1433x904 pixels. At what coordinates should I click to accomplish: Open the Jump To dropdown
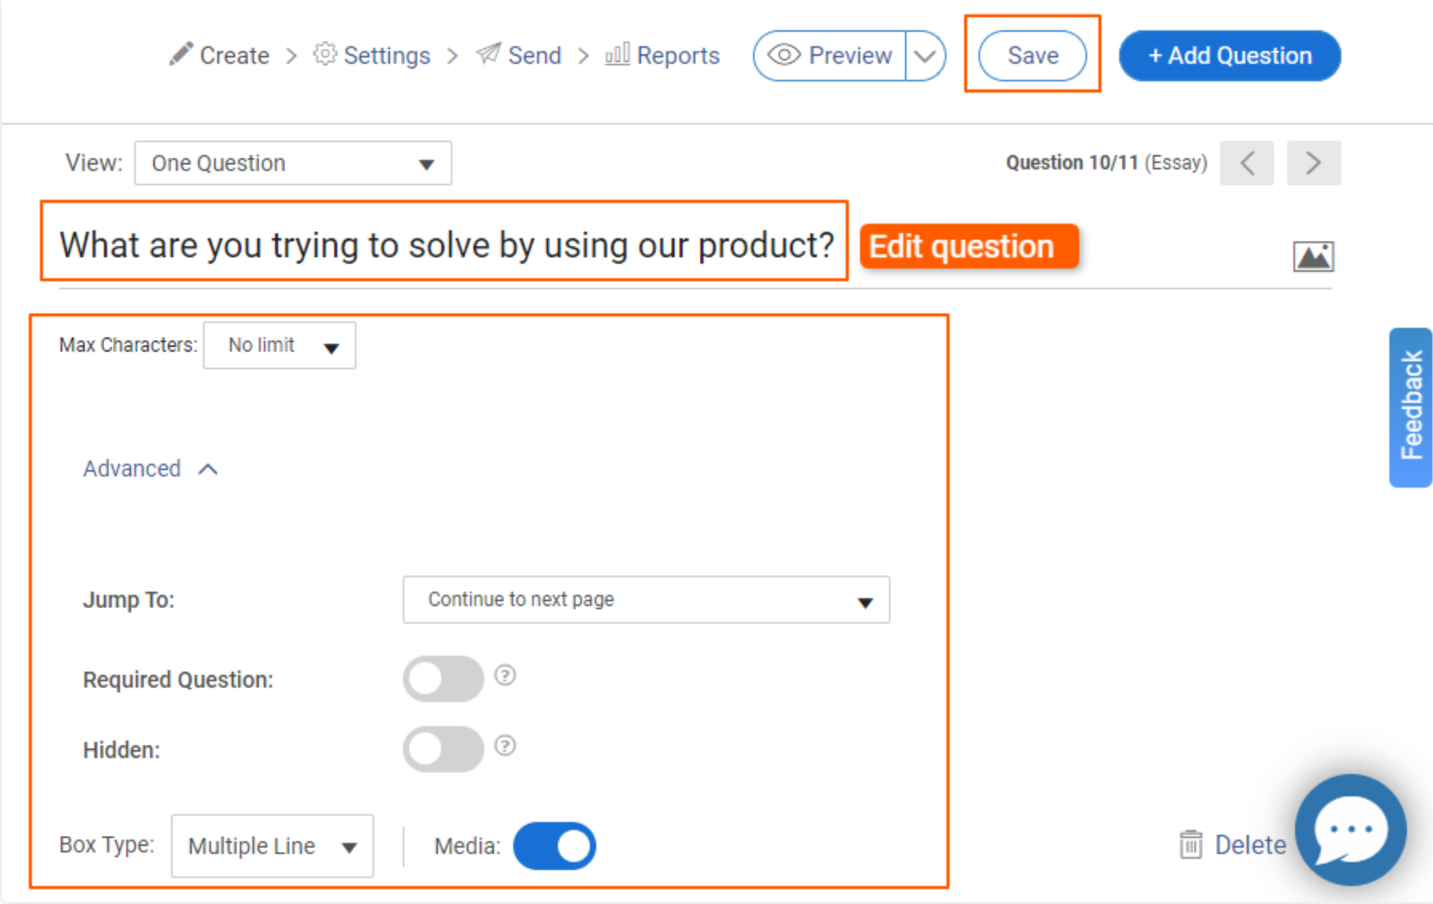(x=646, y=599)
